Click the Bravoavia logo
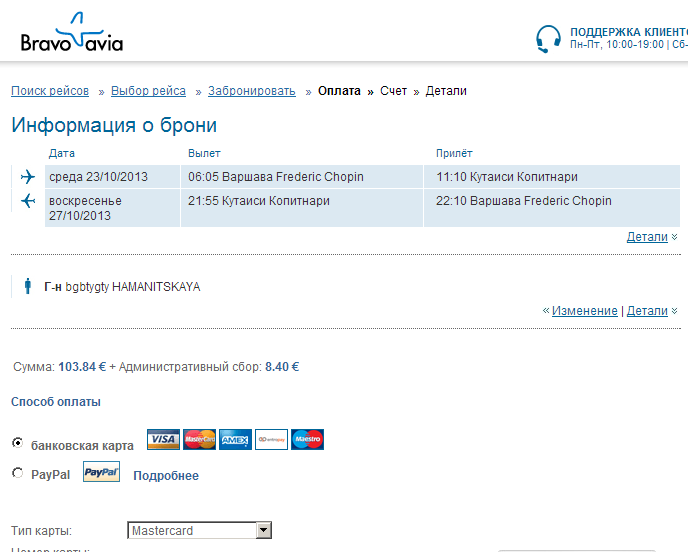The width and height of the screenshot is (688, 552). [x=72, y=32]
